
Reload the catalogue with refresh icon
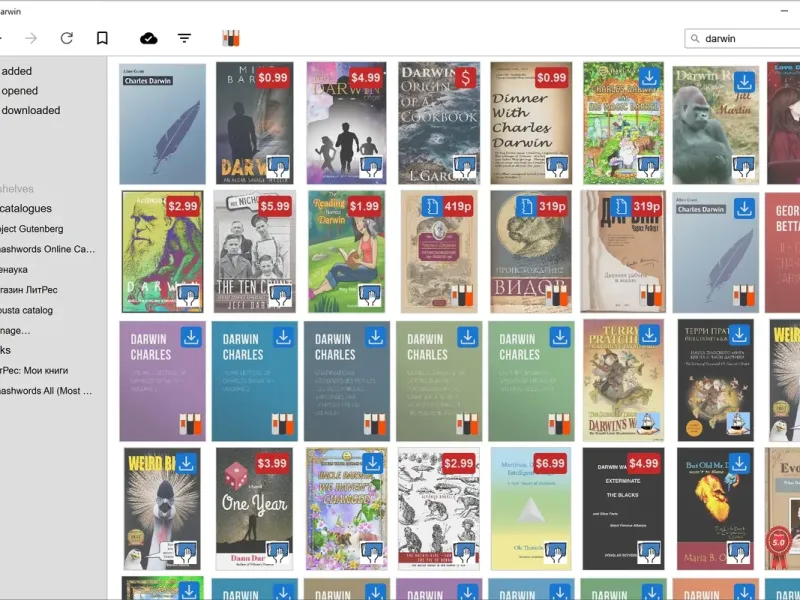67,38
